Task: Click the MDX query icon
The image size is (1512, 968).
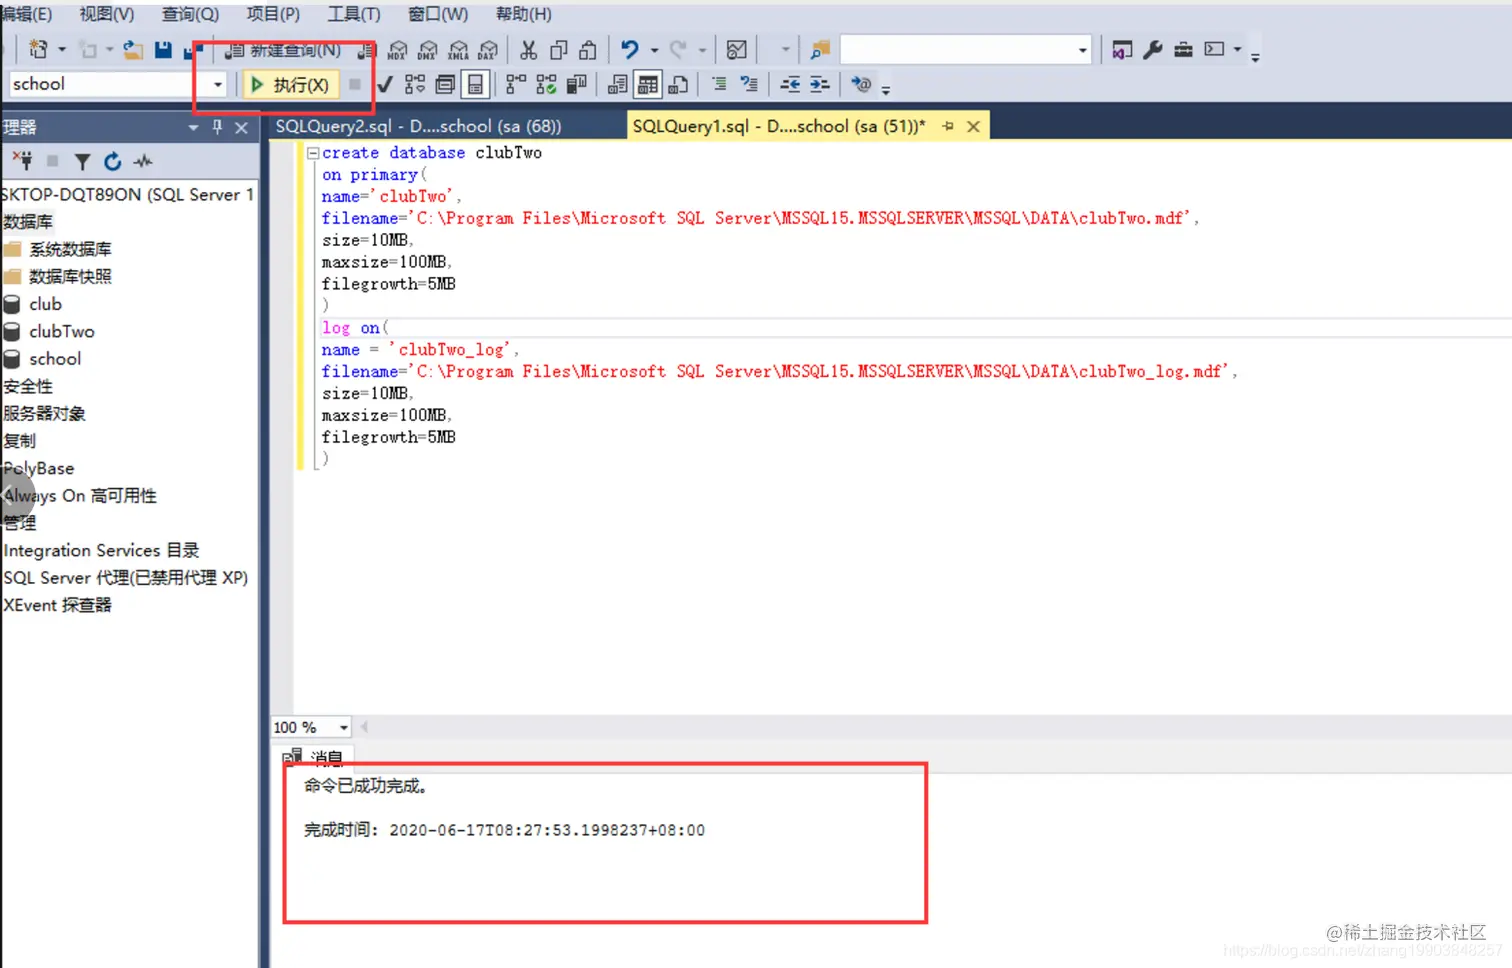Action: [x=397, y=50]
